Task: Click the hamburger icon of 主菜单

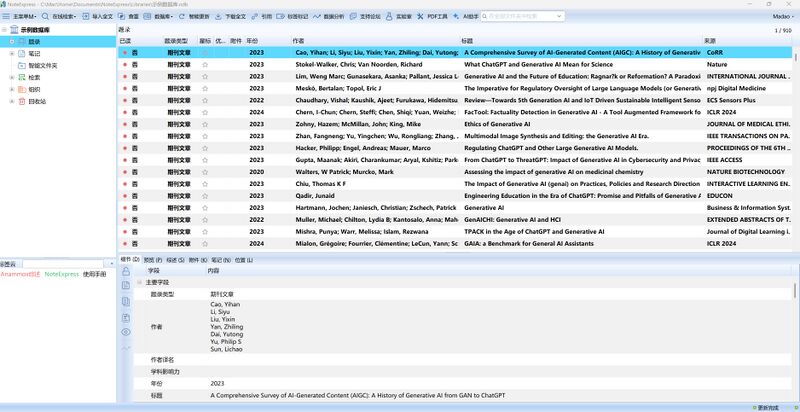Action: (x=6, y=16)
